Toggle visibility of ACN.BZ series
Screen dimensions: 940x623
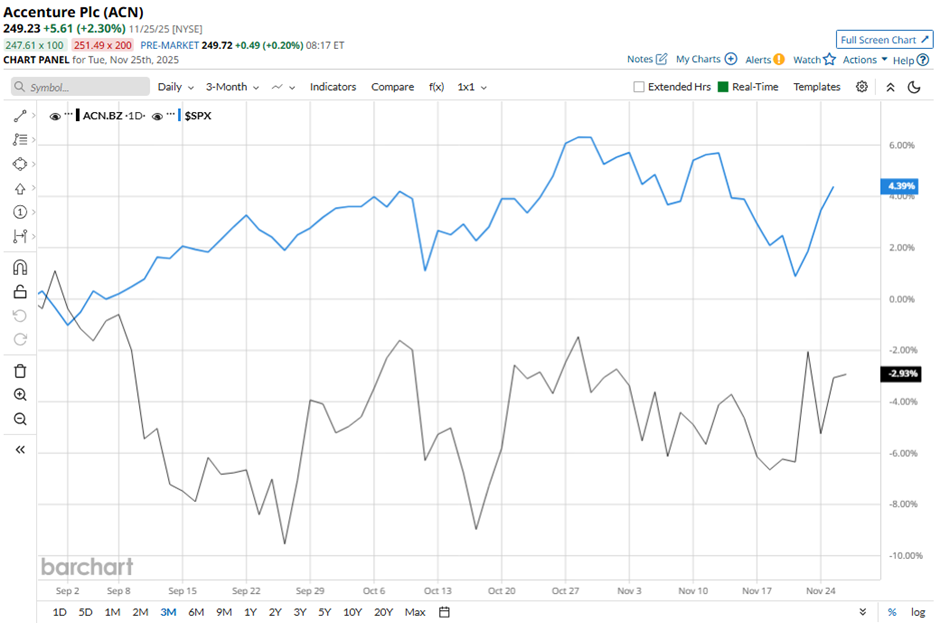pyautogui.click(x=55, y=116)
